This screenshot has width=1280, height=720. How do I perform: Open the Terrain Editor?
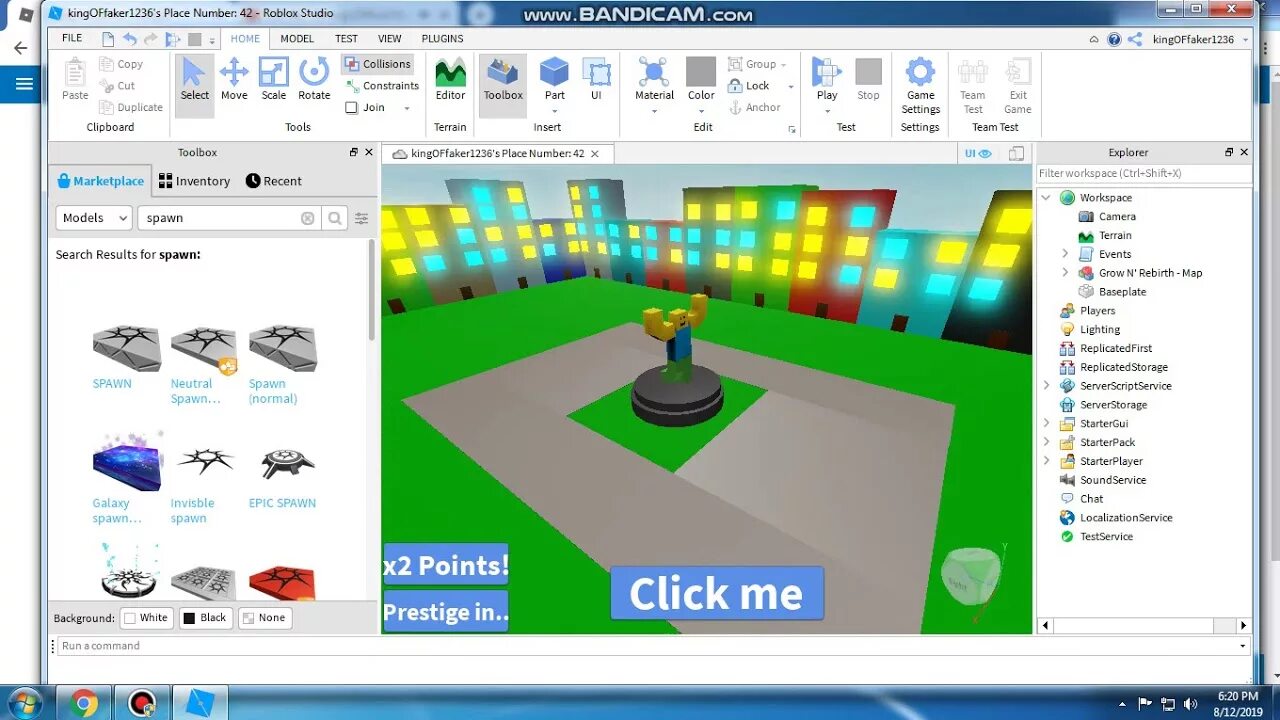tap(450, 79)
